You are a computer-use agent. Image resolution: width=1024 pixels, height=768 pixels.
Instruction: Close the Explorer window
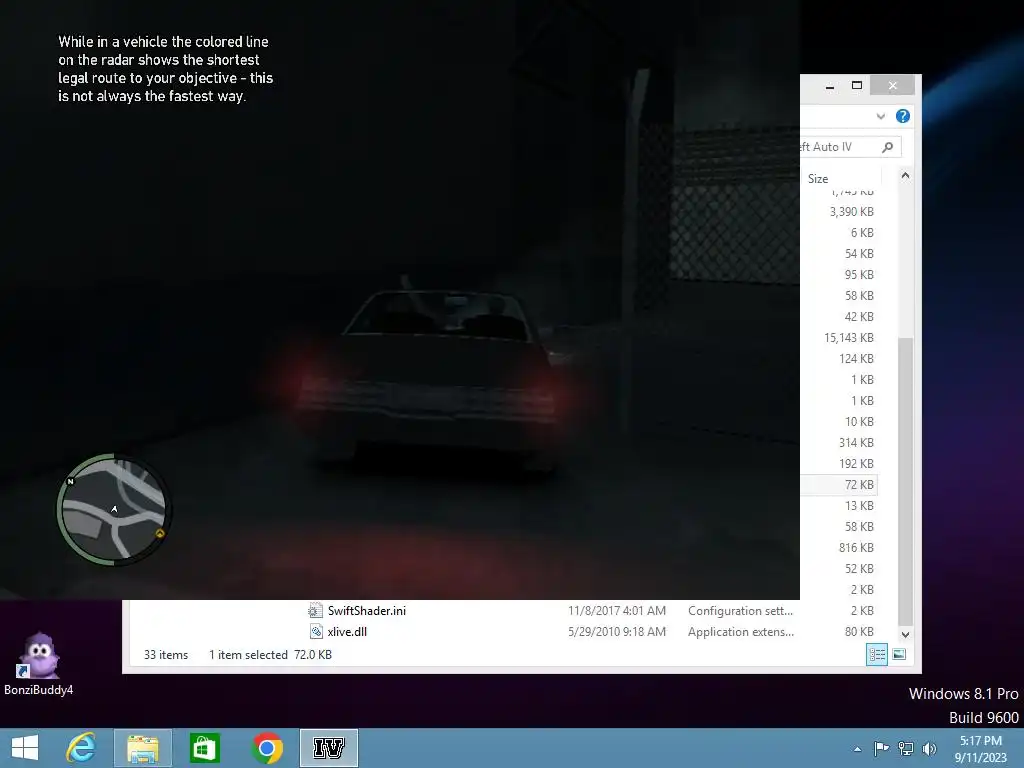[893, 86]
